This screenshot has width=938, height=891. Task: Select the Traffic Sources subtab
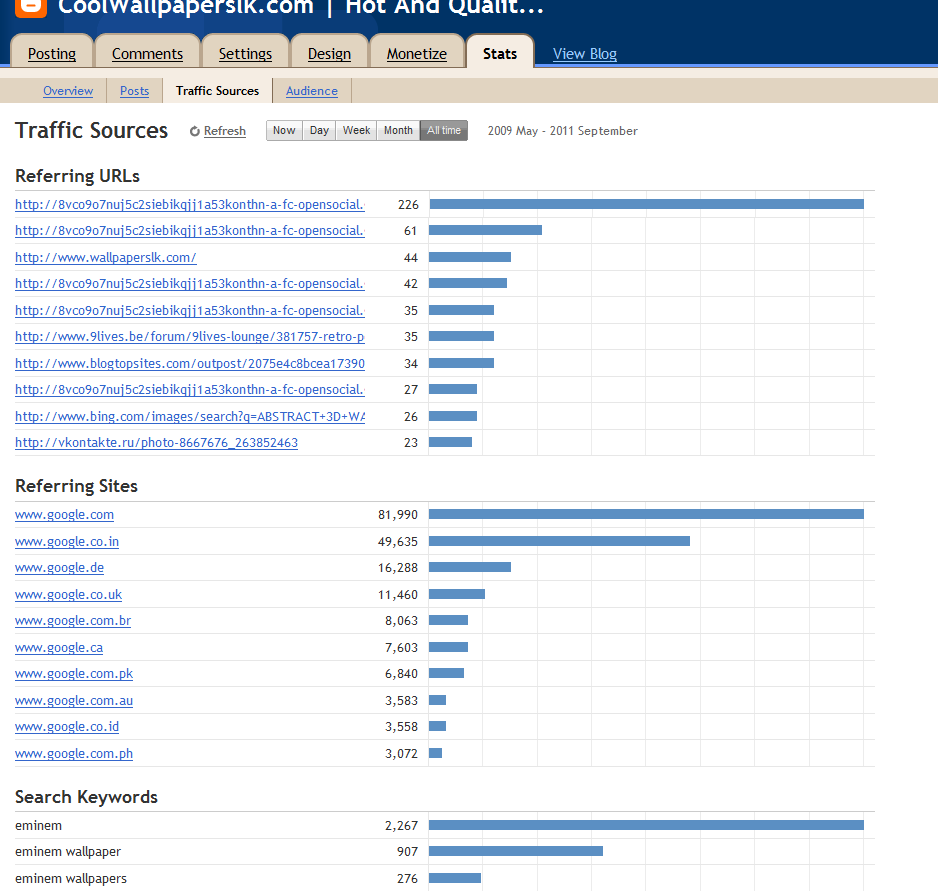(217, 91)
